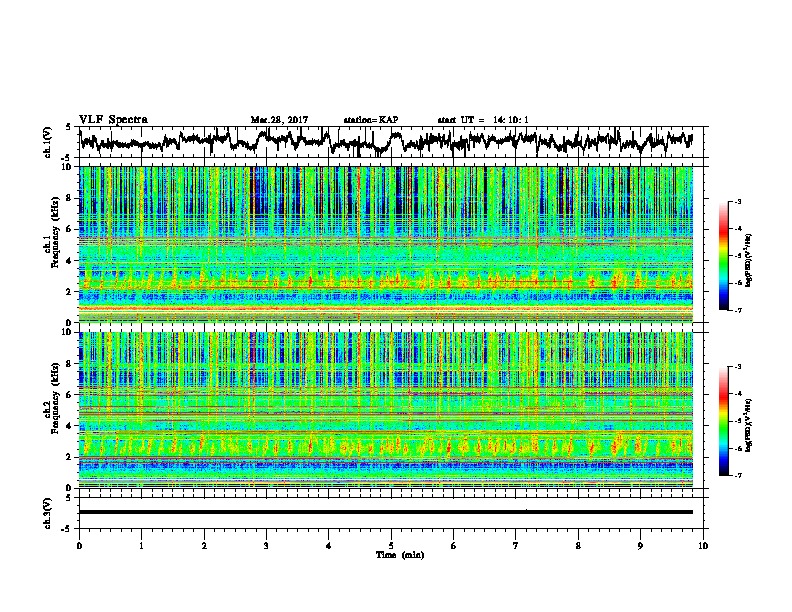Screen dimensions: 792x612
Task: Click the "2" kHz tick of ch.1 spectrogram
Action: click(x=70, y=292)
